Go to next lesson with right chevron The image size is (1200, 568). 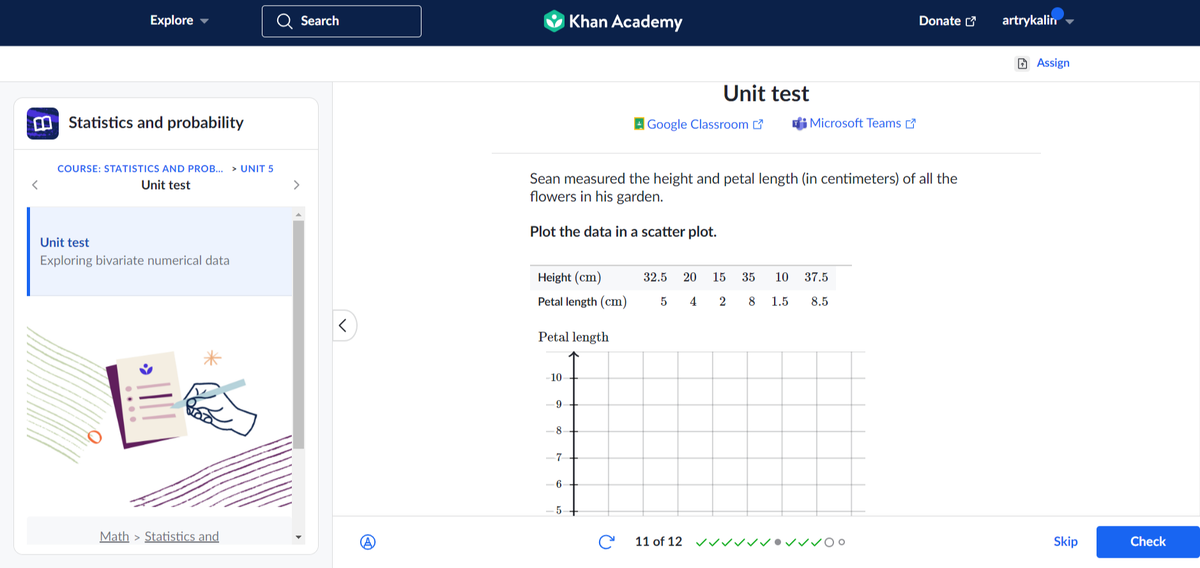(296, 185)
